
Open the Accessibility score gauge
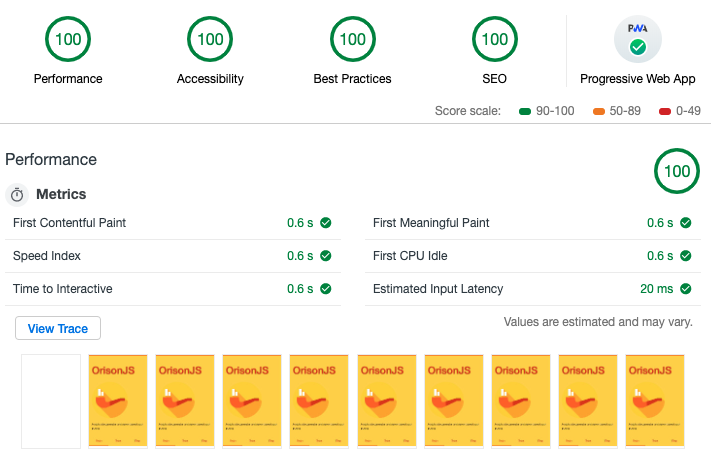[x=210, y=39]
